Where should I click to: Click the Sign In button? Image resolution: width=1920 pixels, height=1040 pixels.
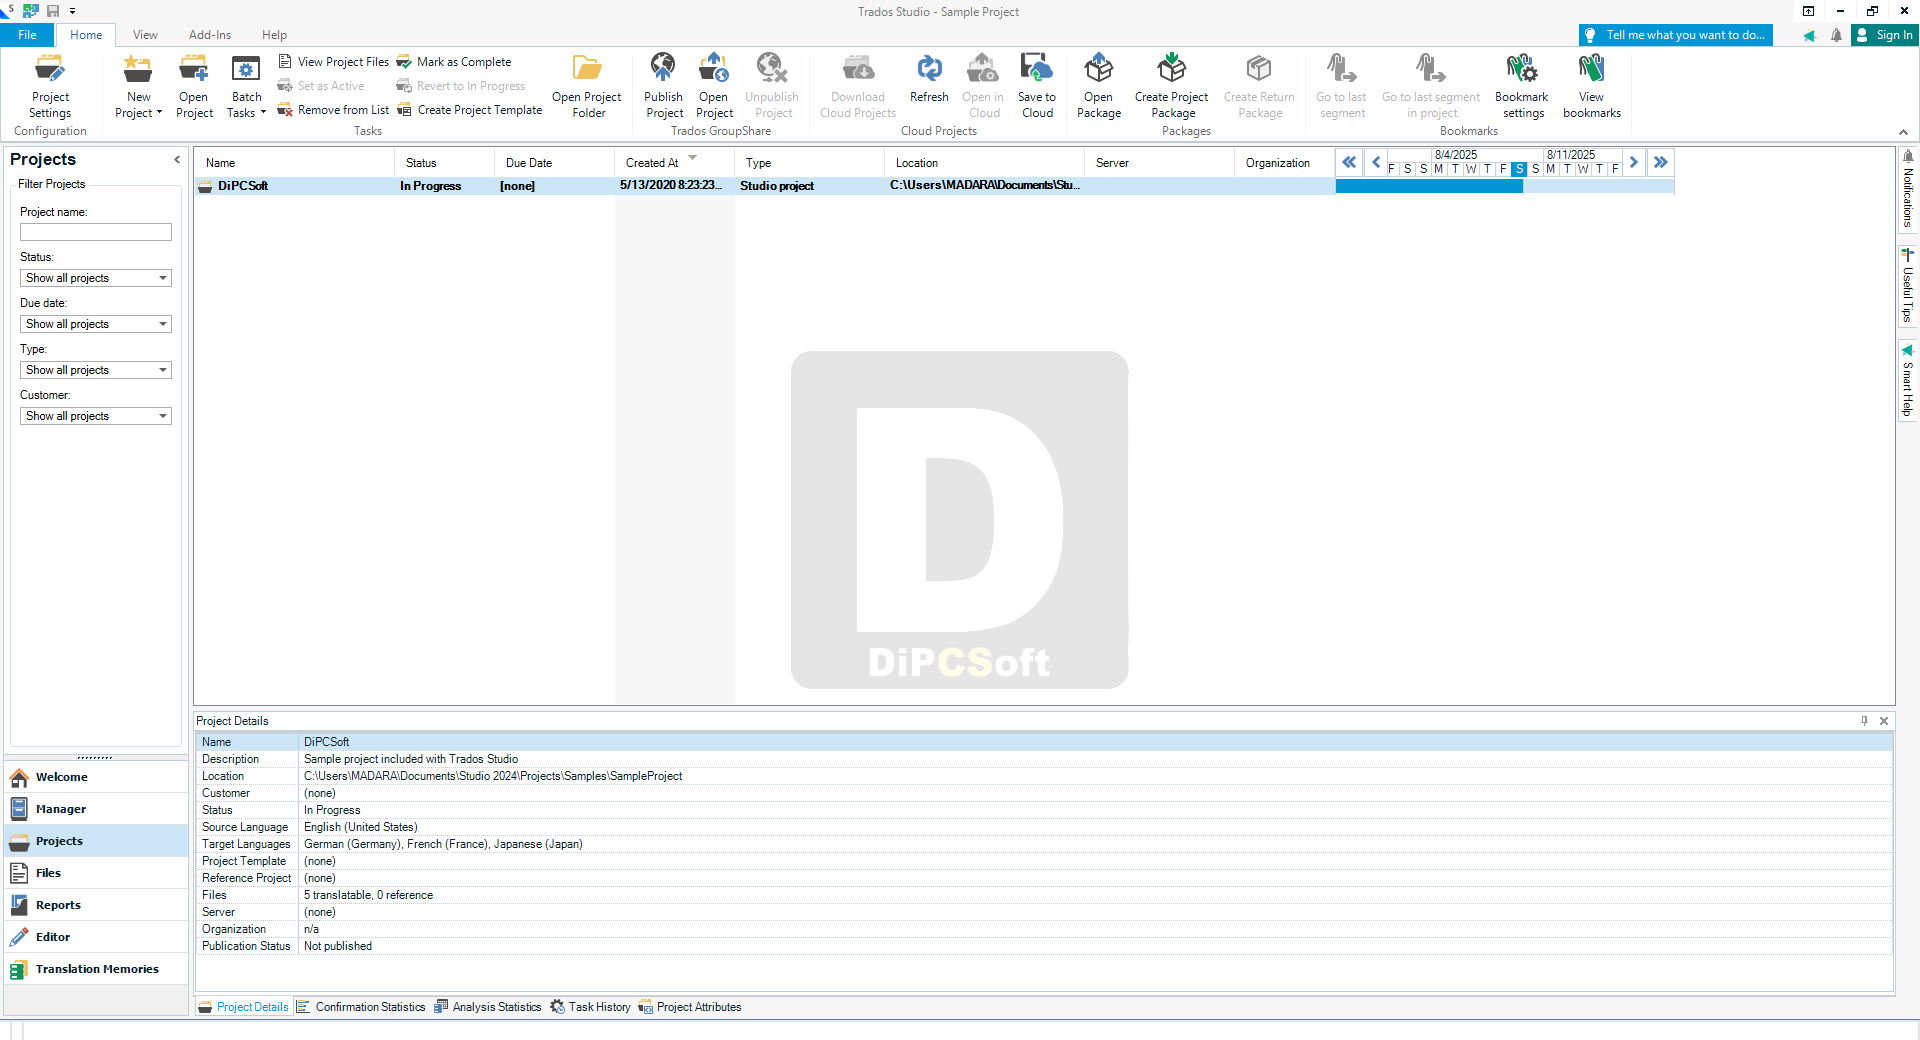[1885, 35]
